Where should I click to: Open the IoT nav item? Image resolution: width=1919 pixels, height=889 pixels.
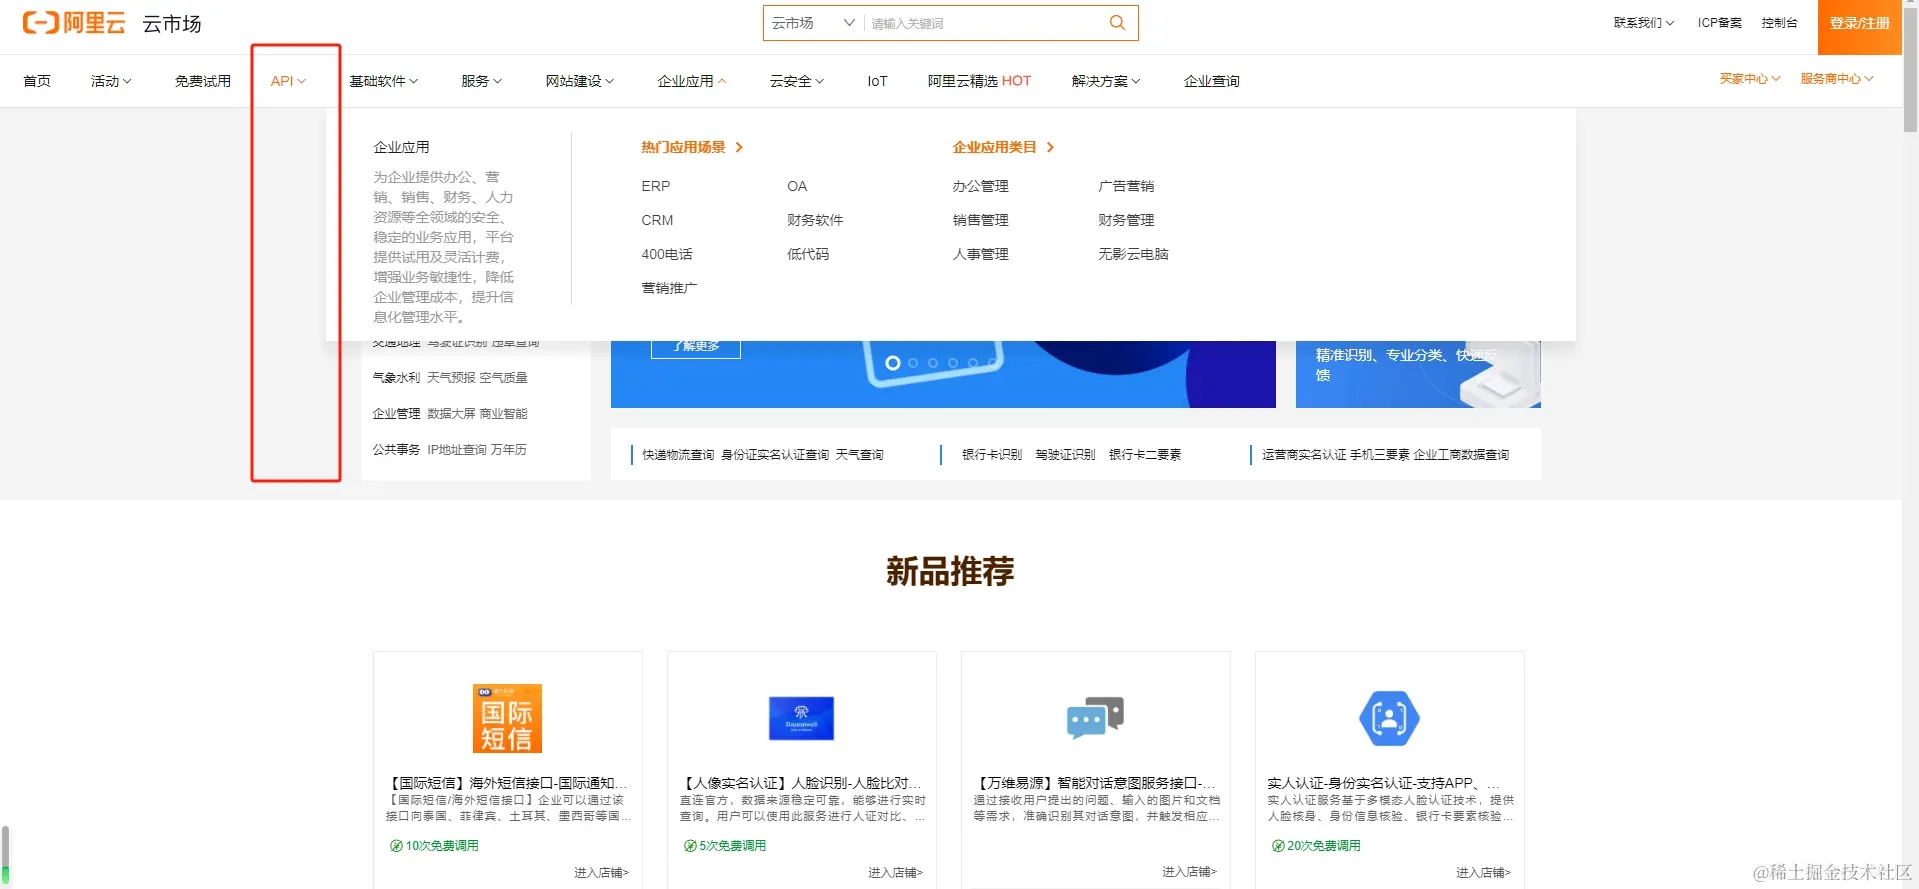coord(877,81)
